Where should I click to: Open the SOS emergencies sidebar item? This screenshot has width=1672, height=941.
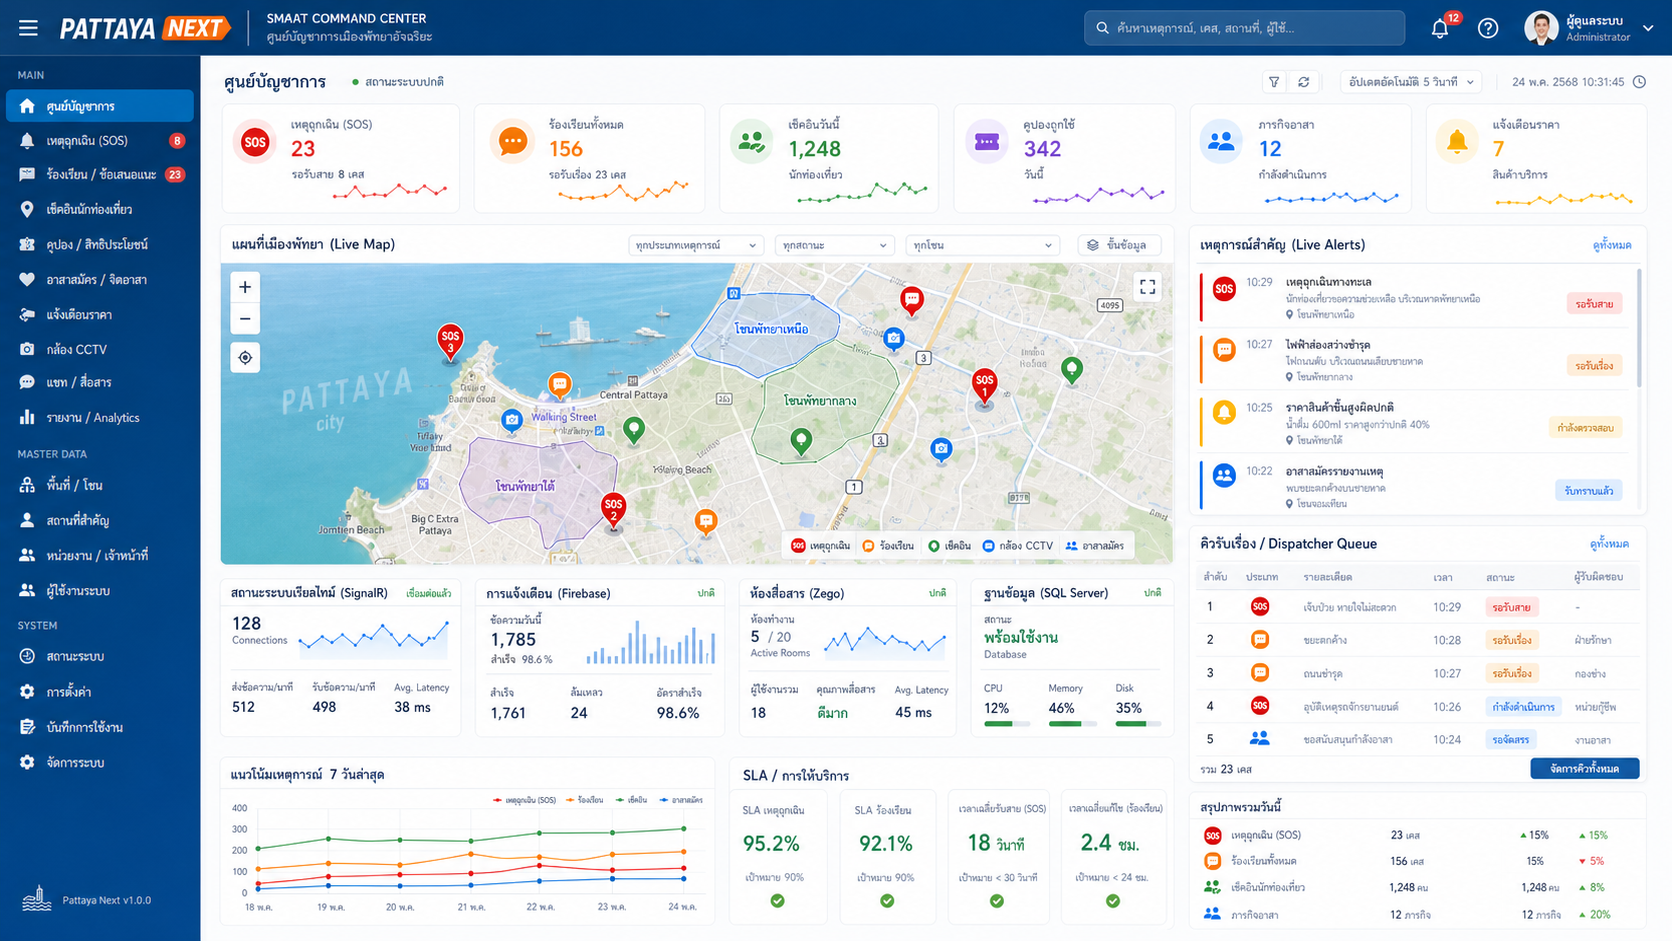point(100,141)
